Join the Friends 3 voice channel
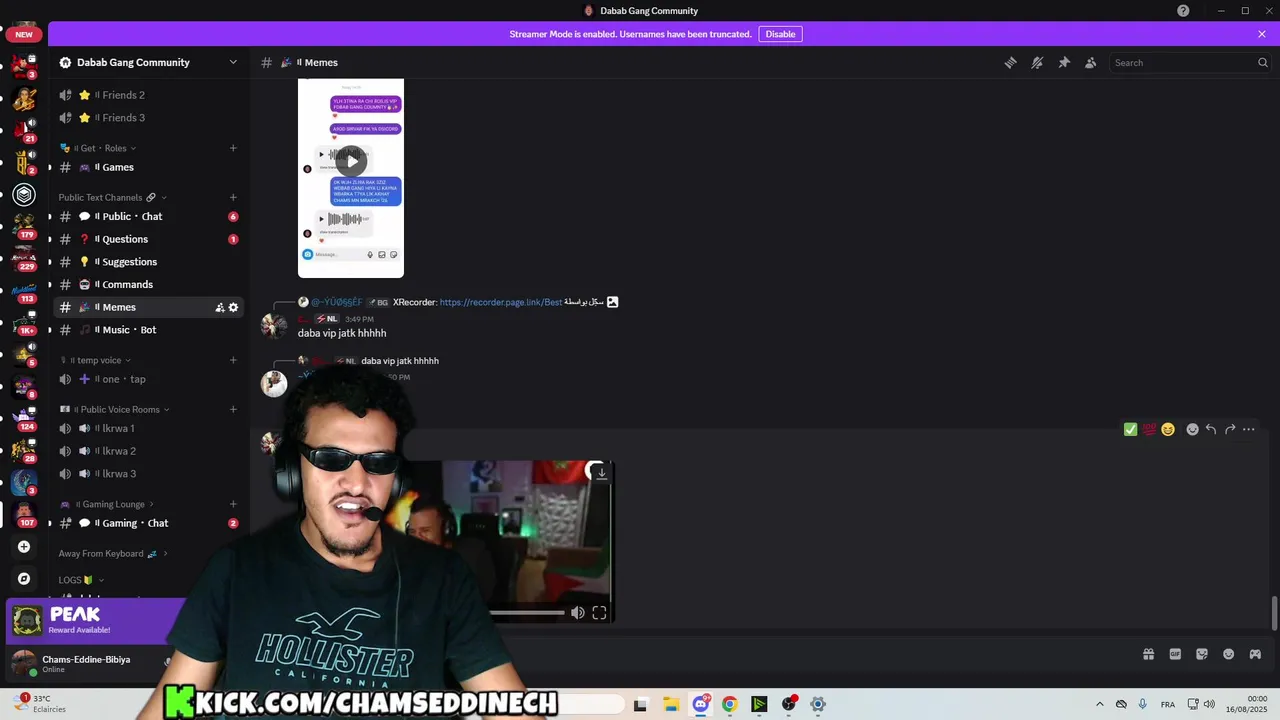1280x720 pixels. pyautogui.click(x=148, y=118)
